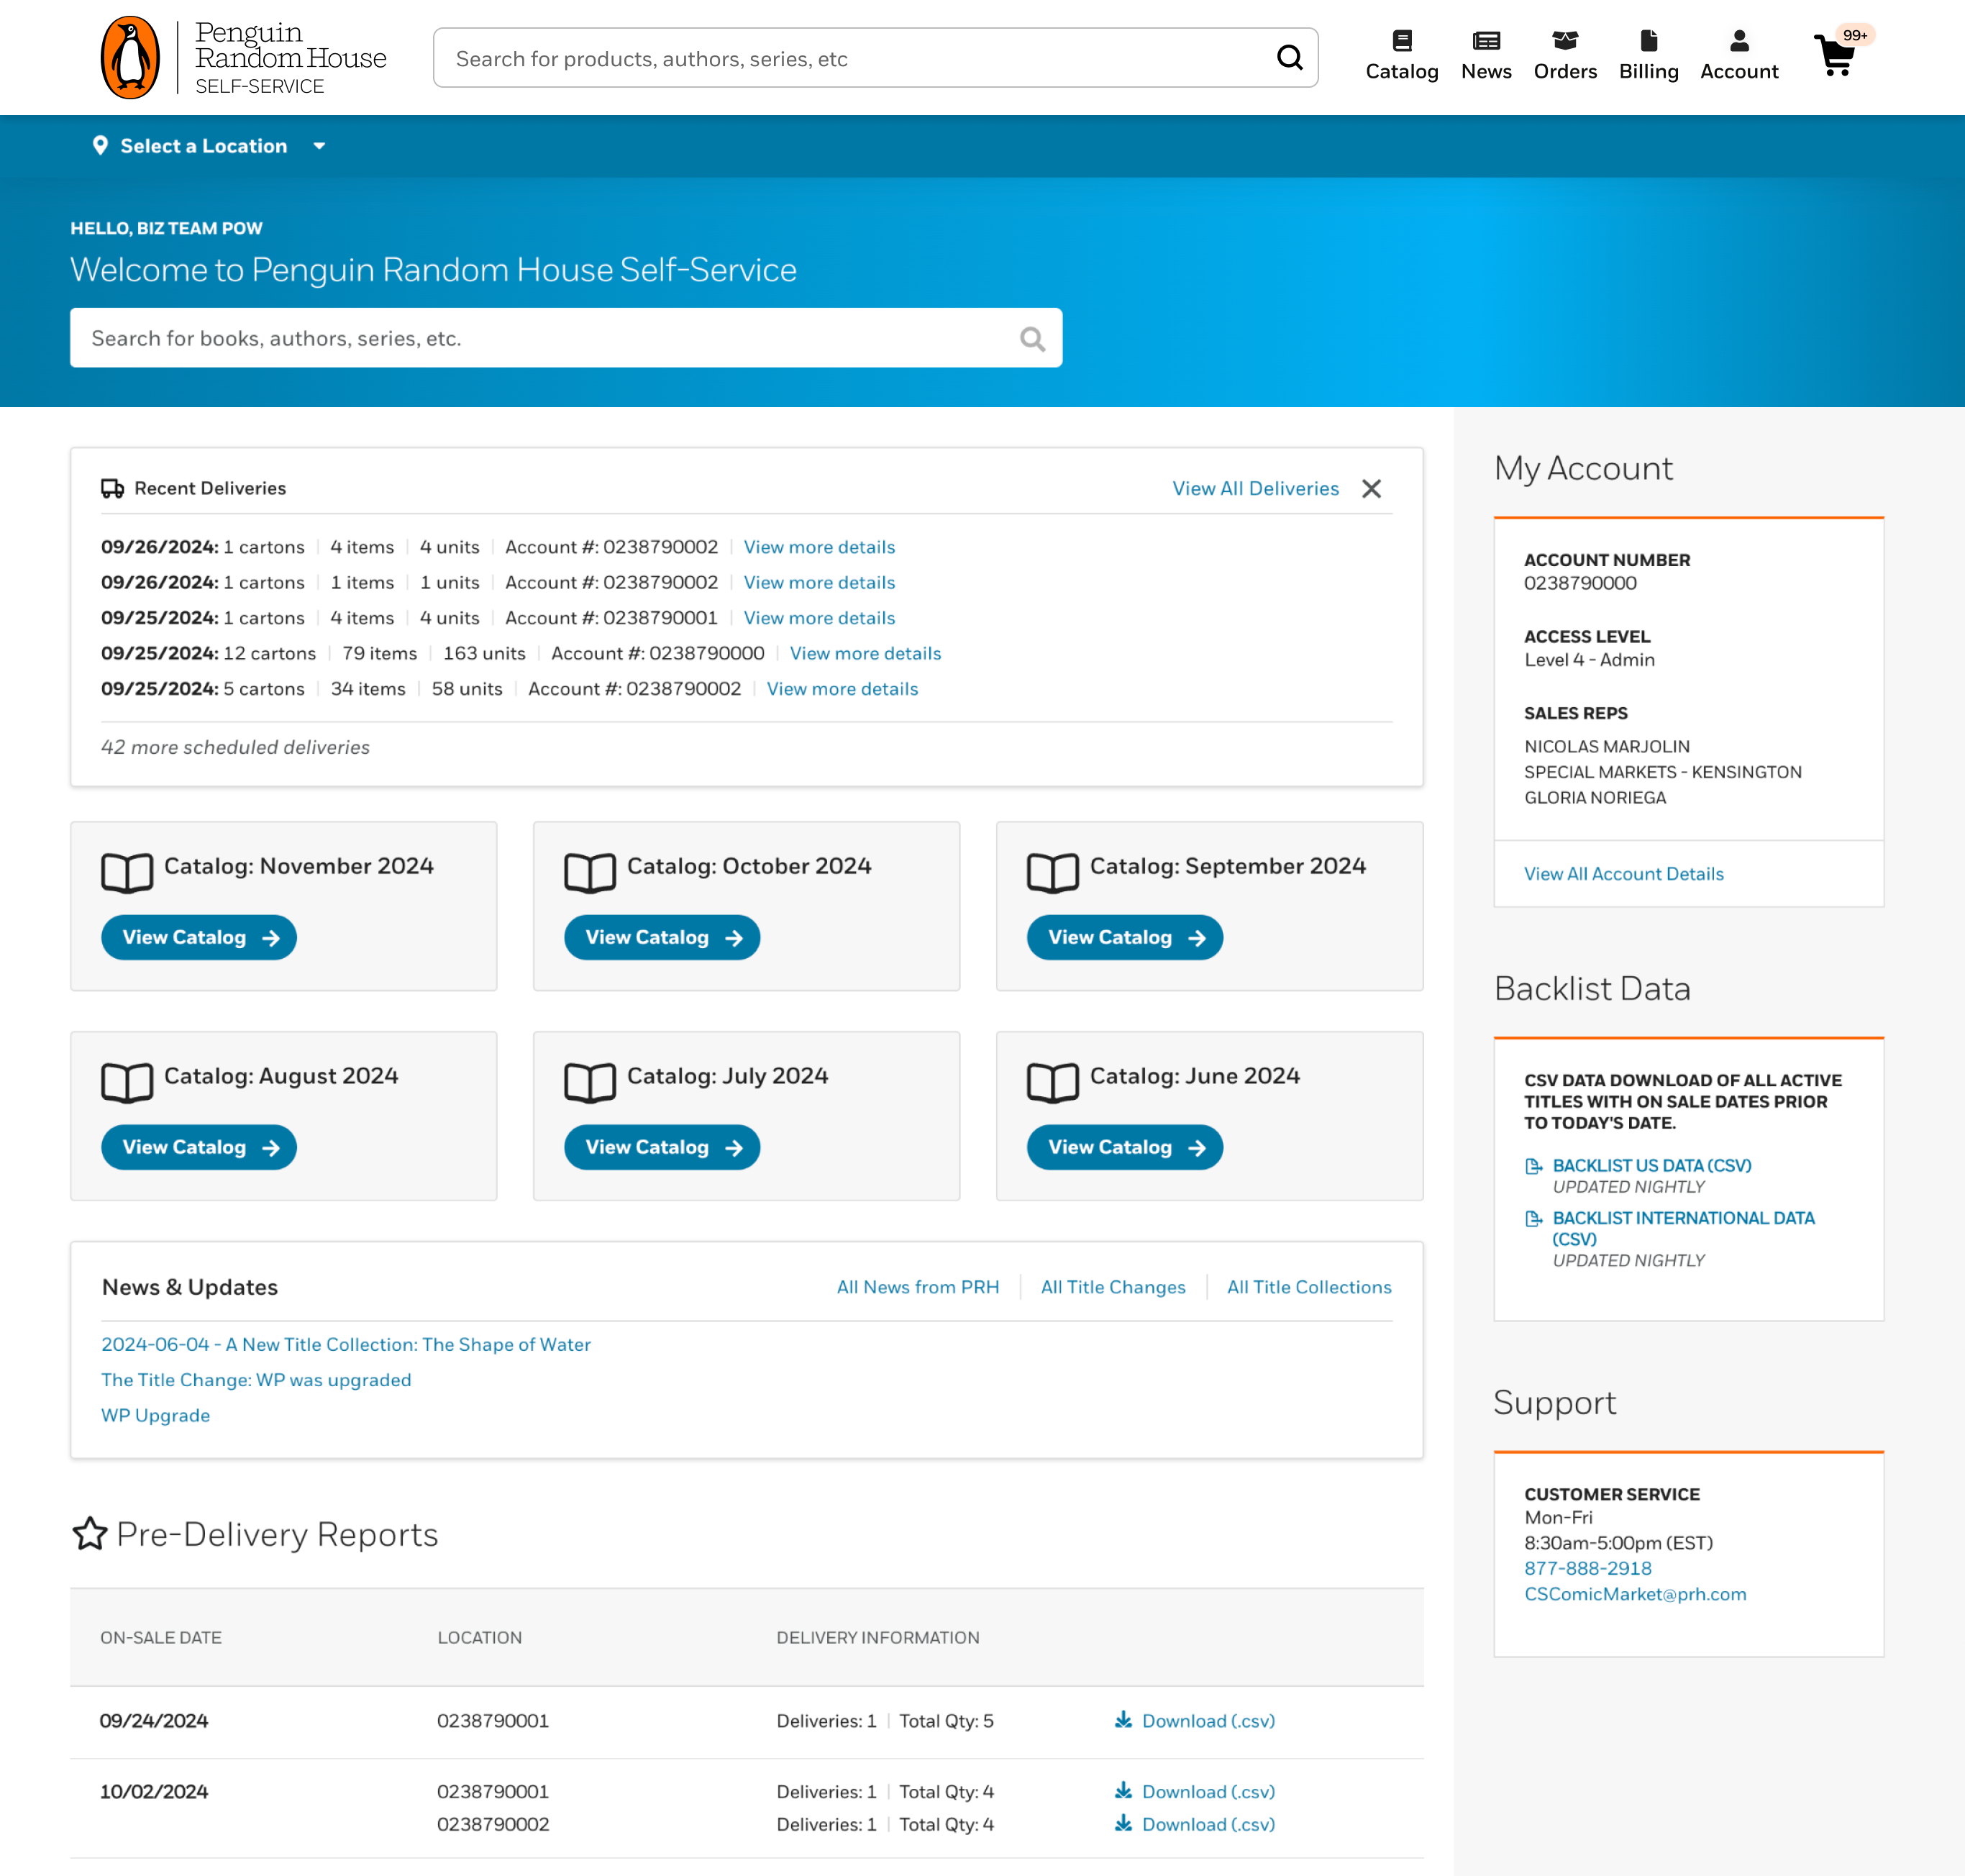1965x1876 pixels.
Task: View more details for 09/26/2024 1 items delivery
Action: 819,582
